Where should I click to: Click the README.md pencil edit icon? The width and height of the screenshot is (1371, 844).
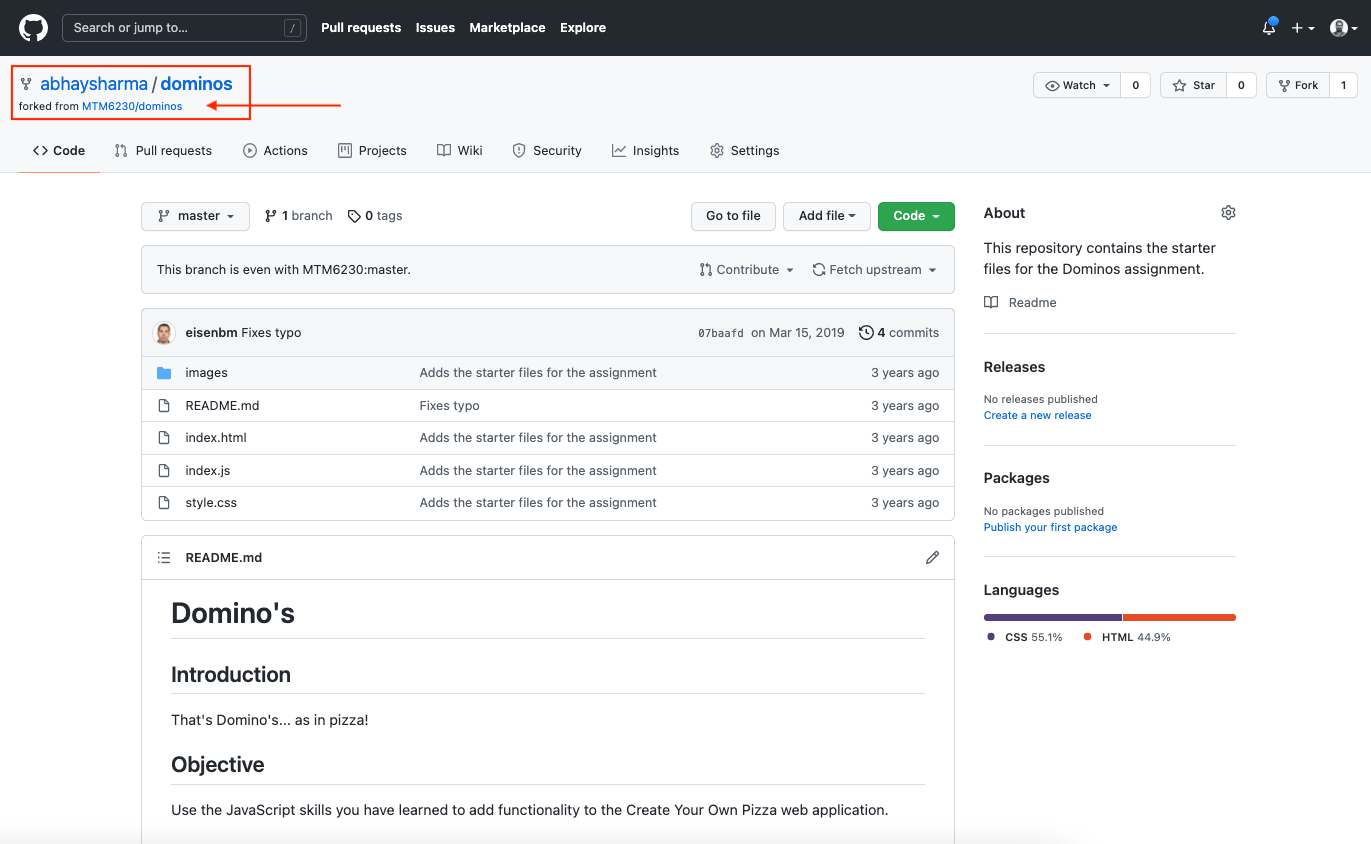coord(932,557)
